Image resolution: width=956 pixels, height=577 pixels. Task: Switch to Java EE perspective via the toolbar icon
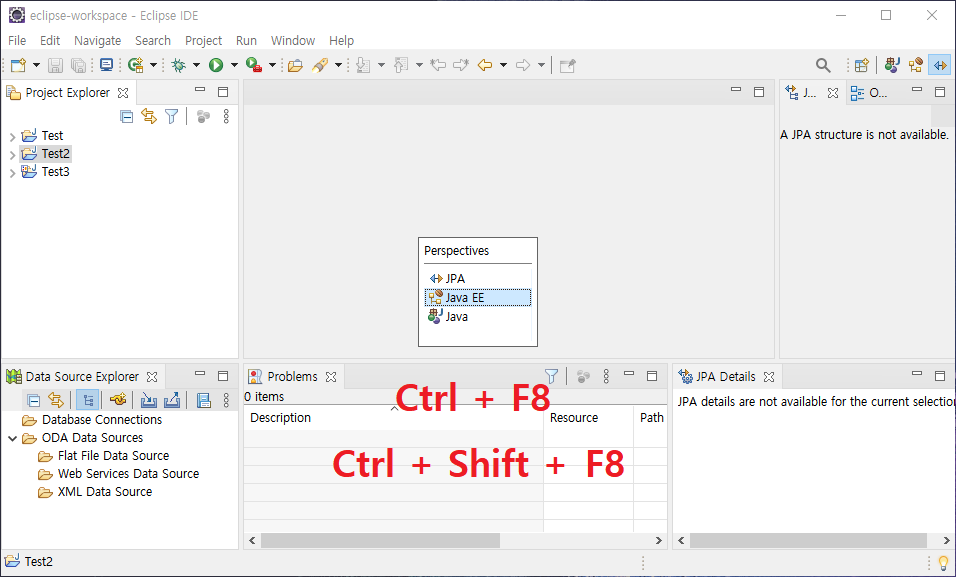pyautogui.click(x=916, y=65)
